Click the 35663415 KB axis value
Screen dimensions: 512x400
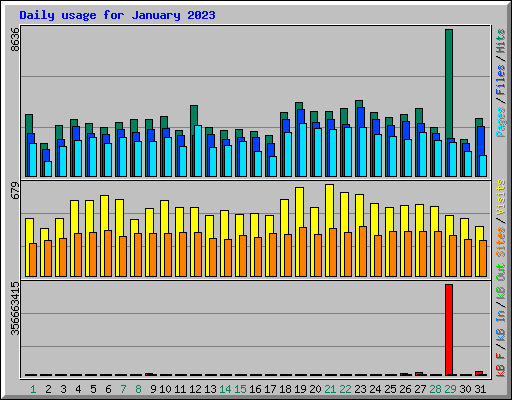point(15,309)
